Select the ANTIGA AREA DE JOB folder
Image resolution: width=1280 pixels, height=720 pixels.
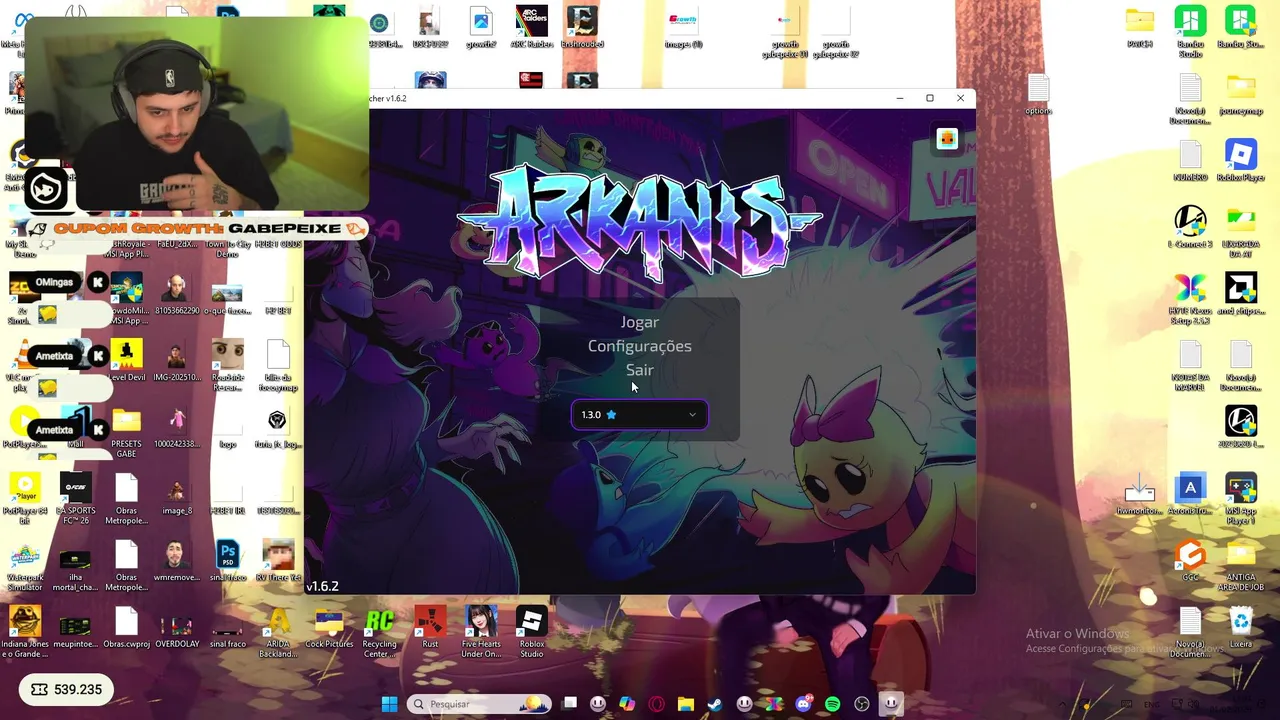pyautogui.click(x=1241, y=566)
